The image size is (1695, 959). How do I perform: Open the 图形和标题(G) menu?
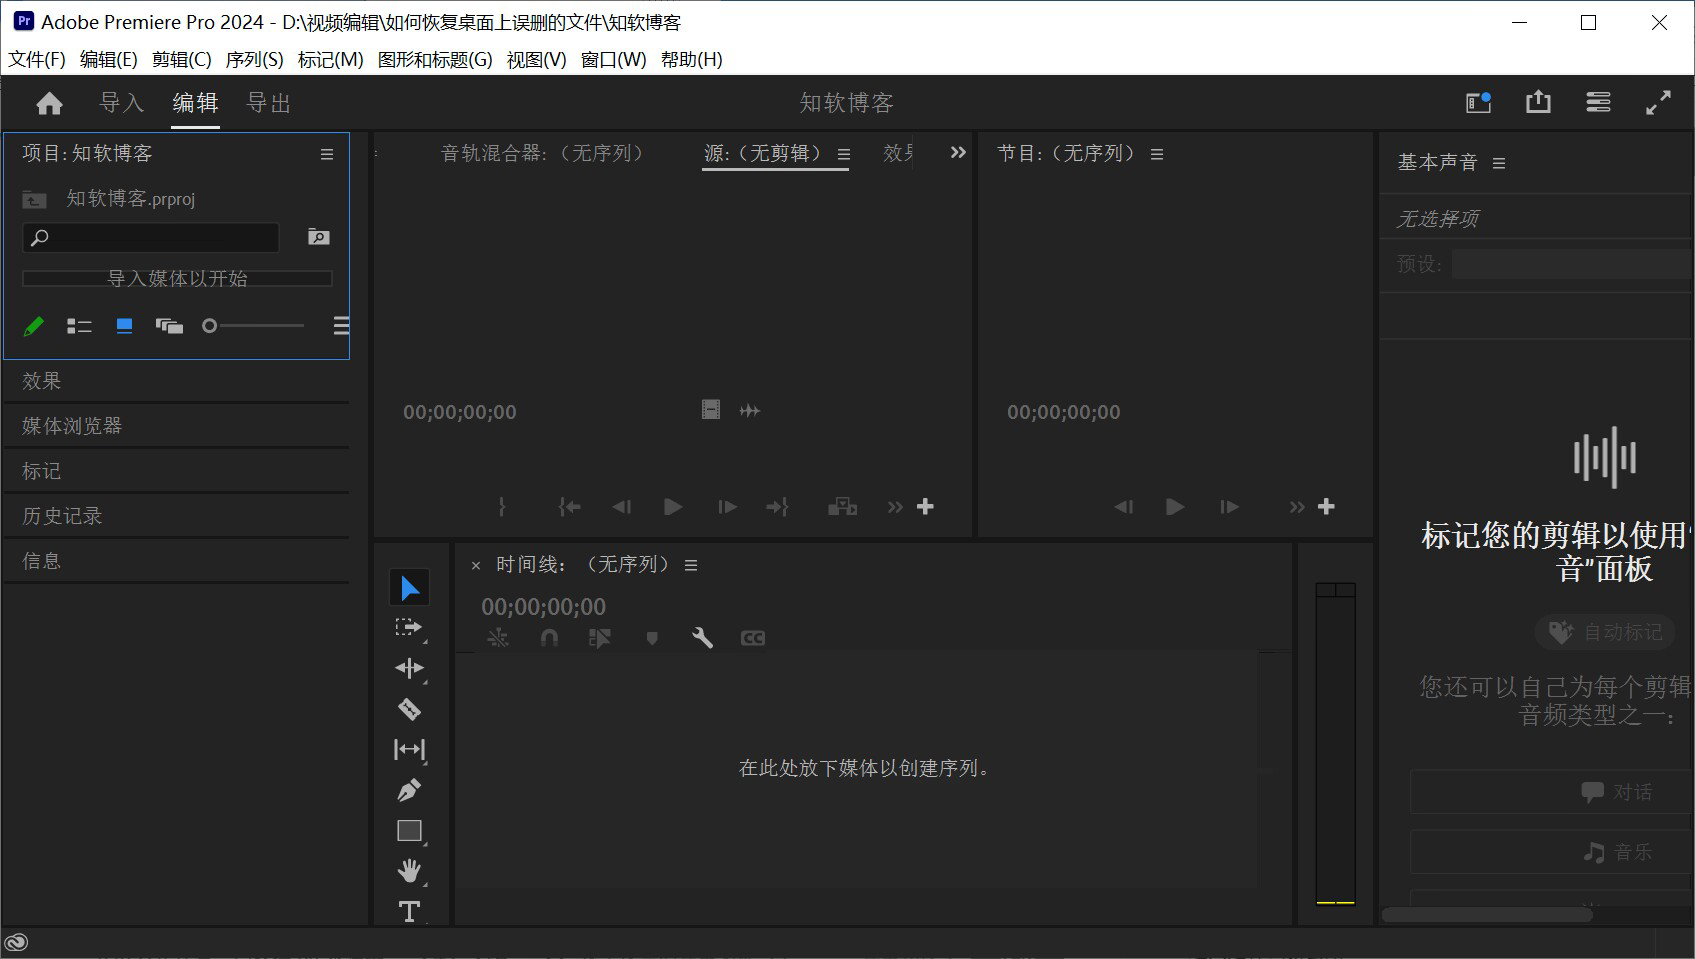pos(435,59)
